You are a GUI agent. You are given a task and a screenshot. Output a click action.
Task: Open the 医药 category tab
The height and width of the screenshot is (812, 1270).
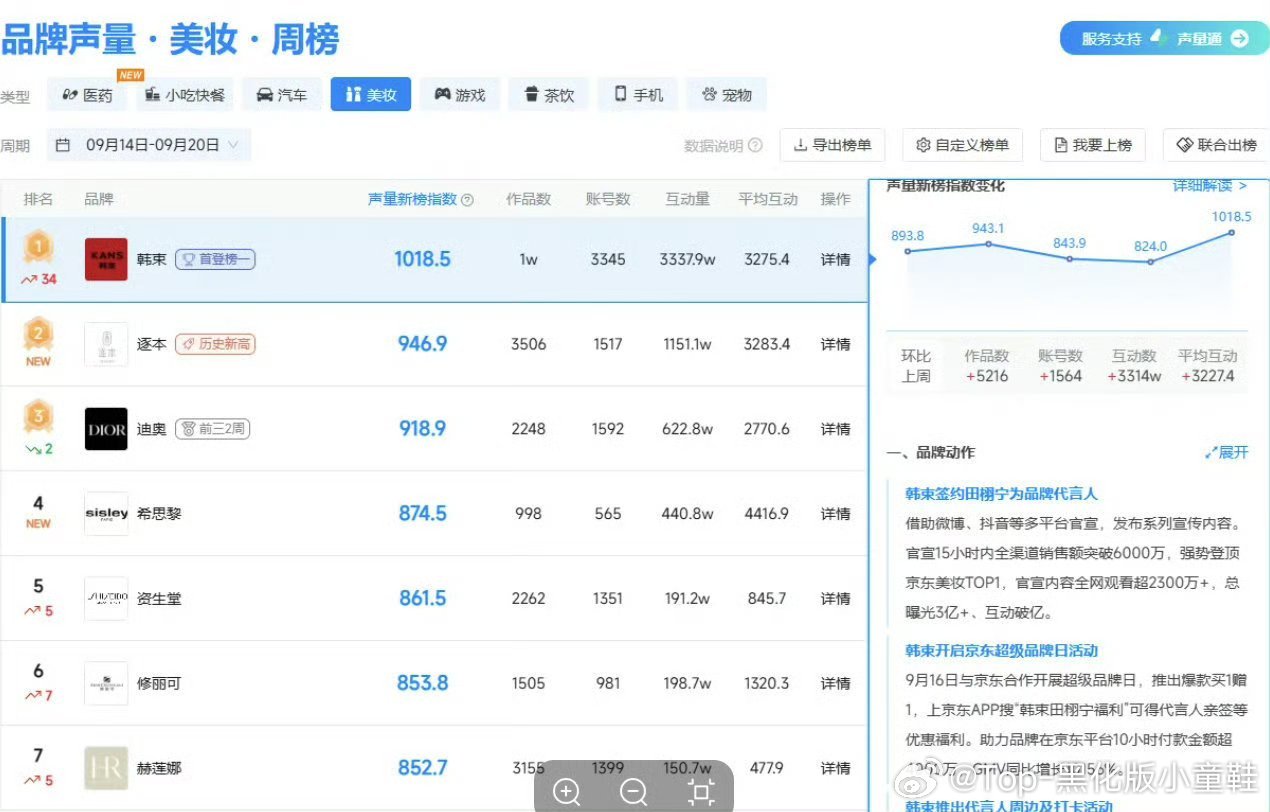(87, 95)
